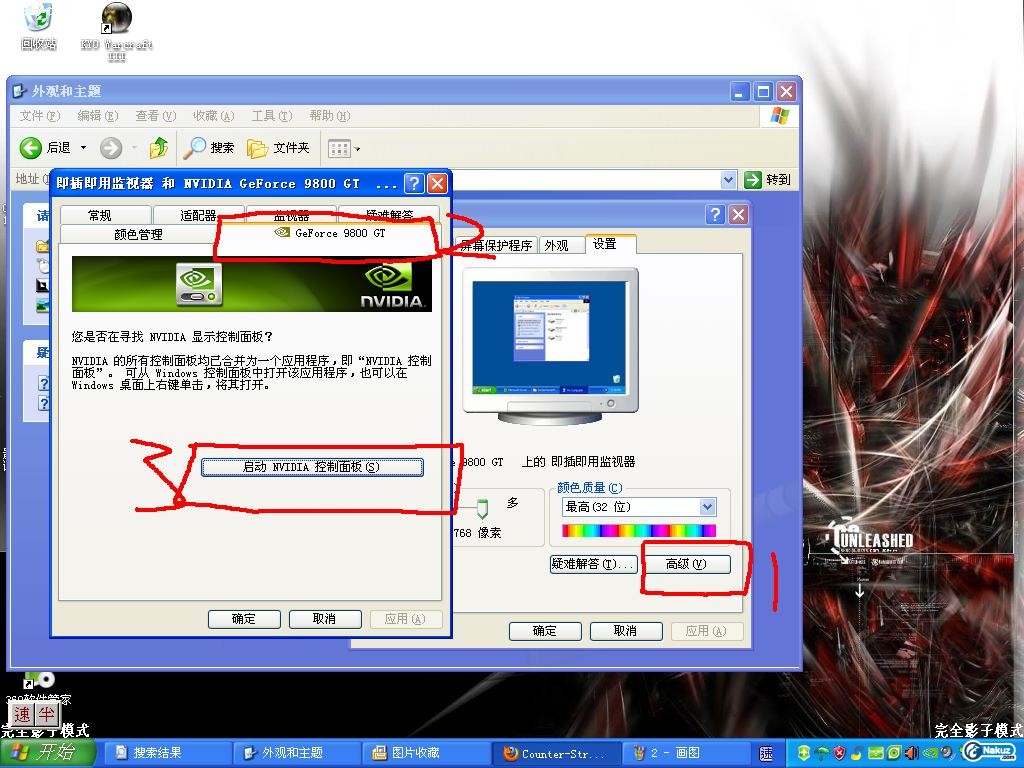Open the 帮助 menu
The image size is (1024, 768).
[x=329, y=116]
